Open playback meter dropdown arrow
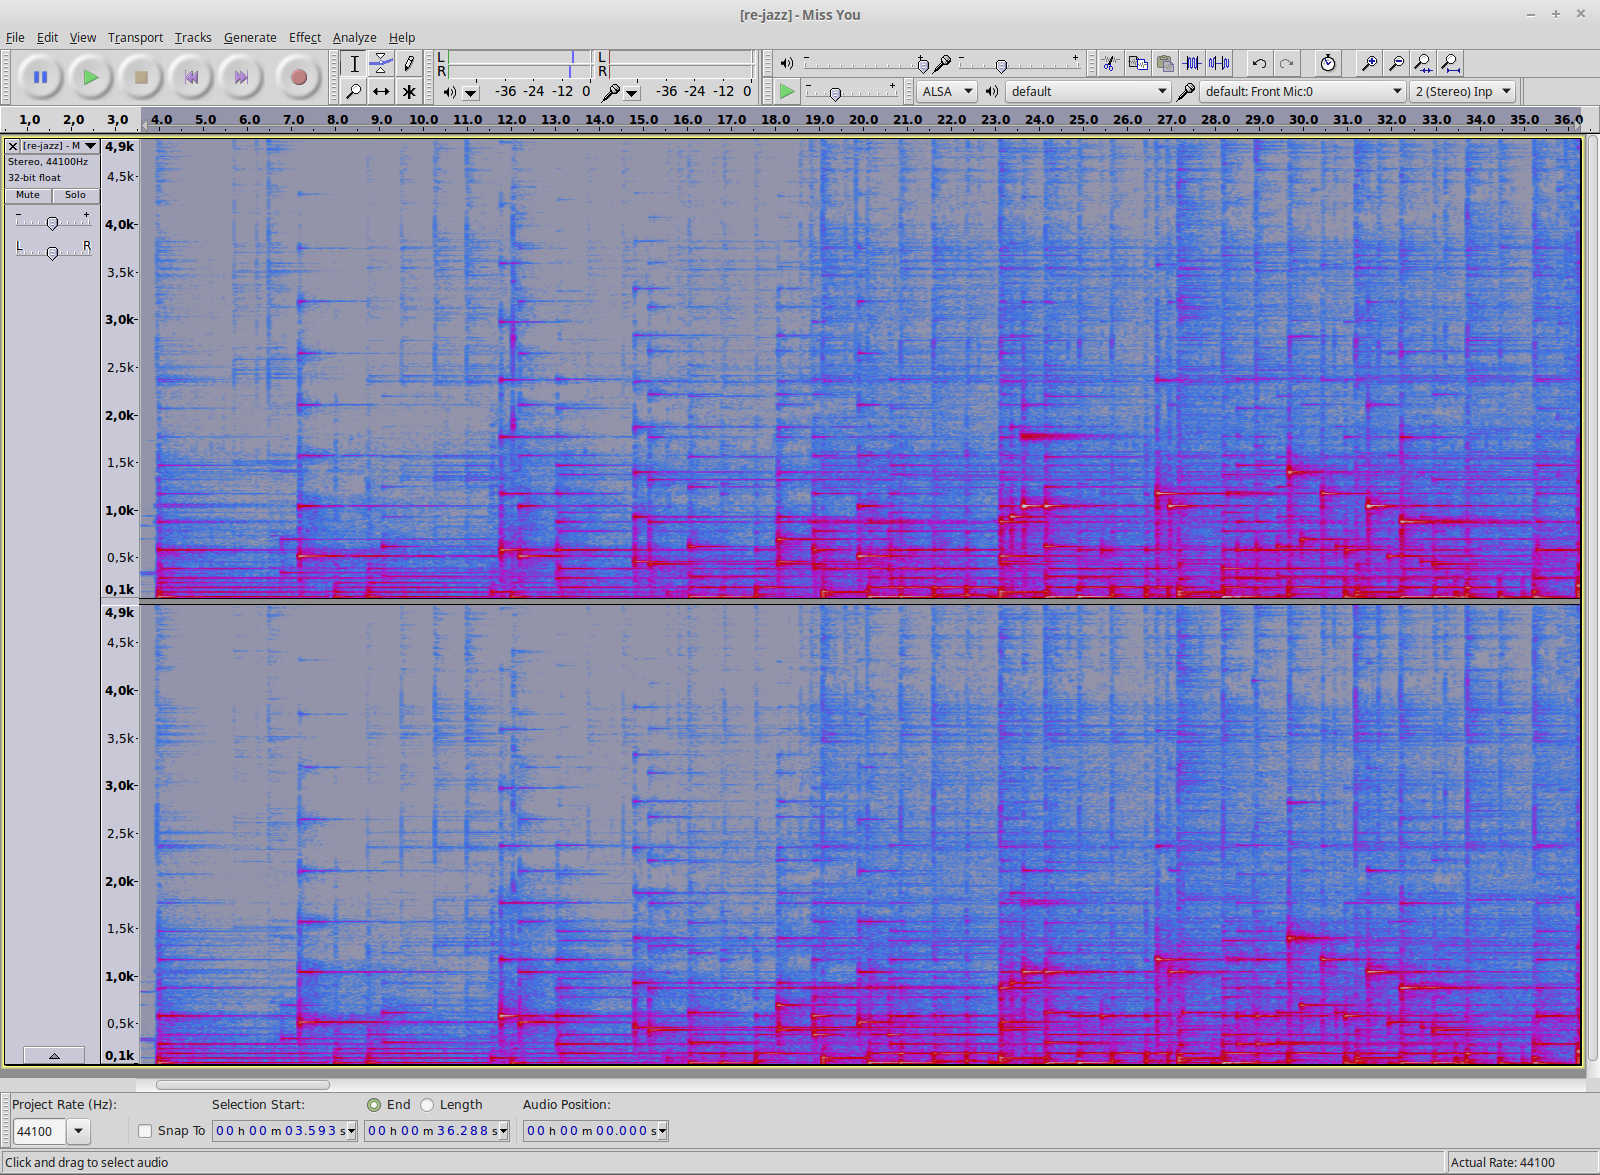 pyautogui.click(x=471, y=92)
